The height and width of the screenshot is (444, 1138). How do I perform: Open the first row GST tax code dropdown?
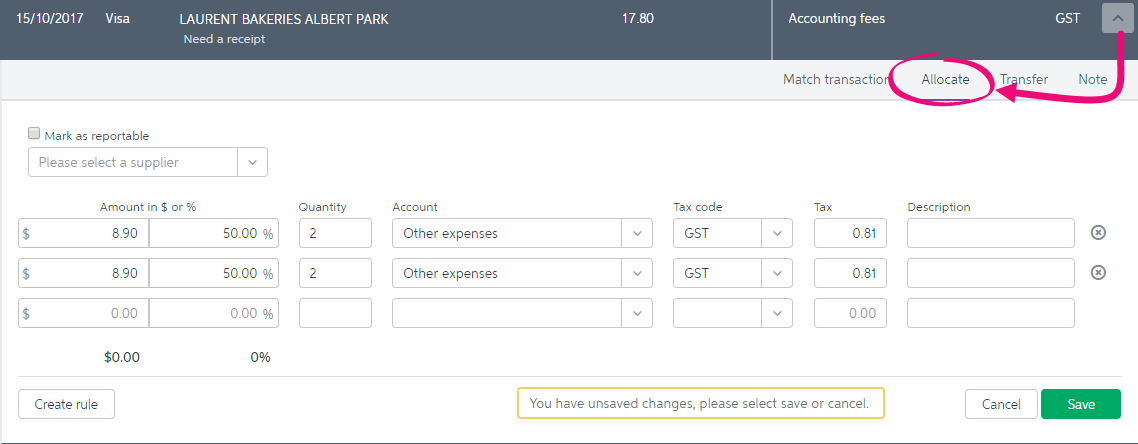coord(777,234)
